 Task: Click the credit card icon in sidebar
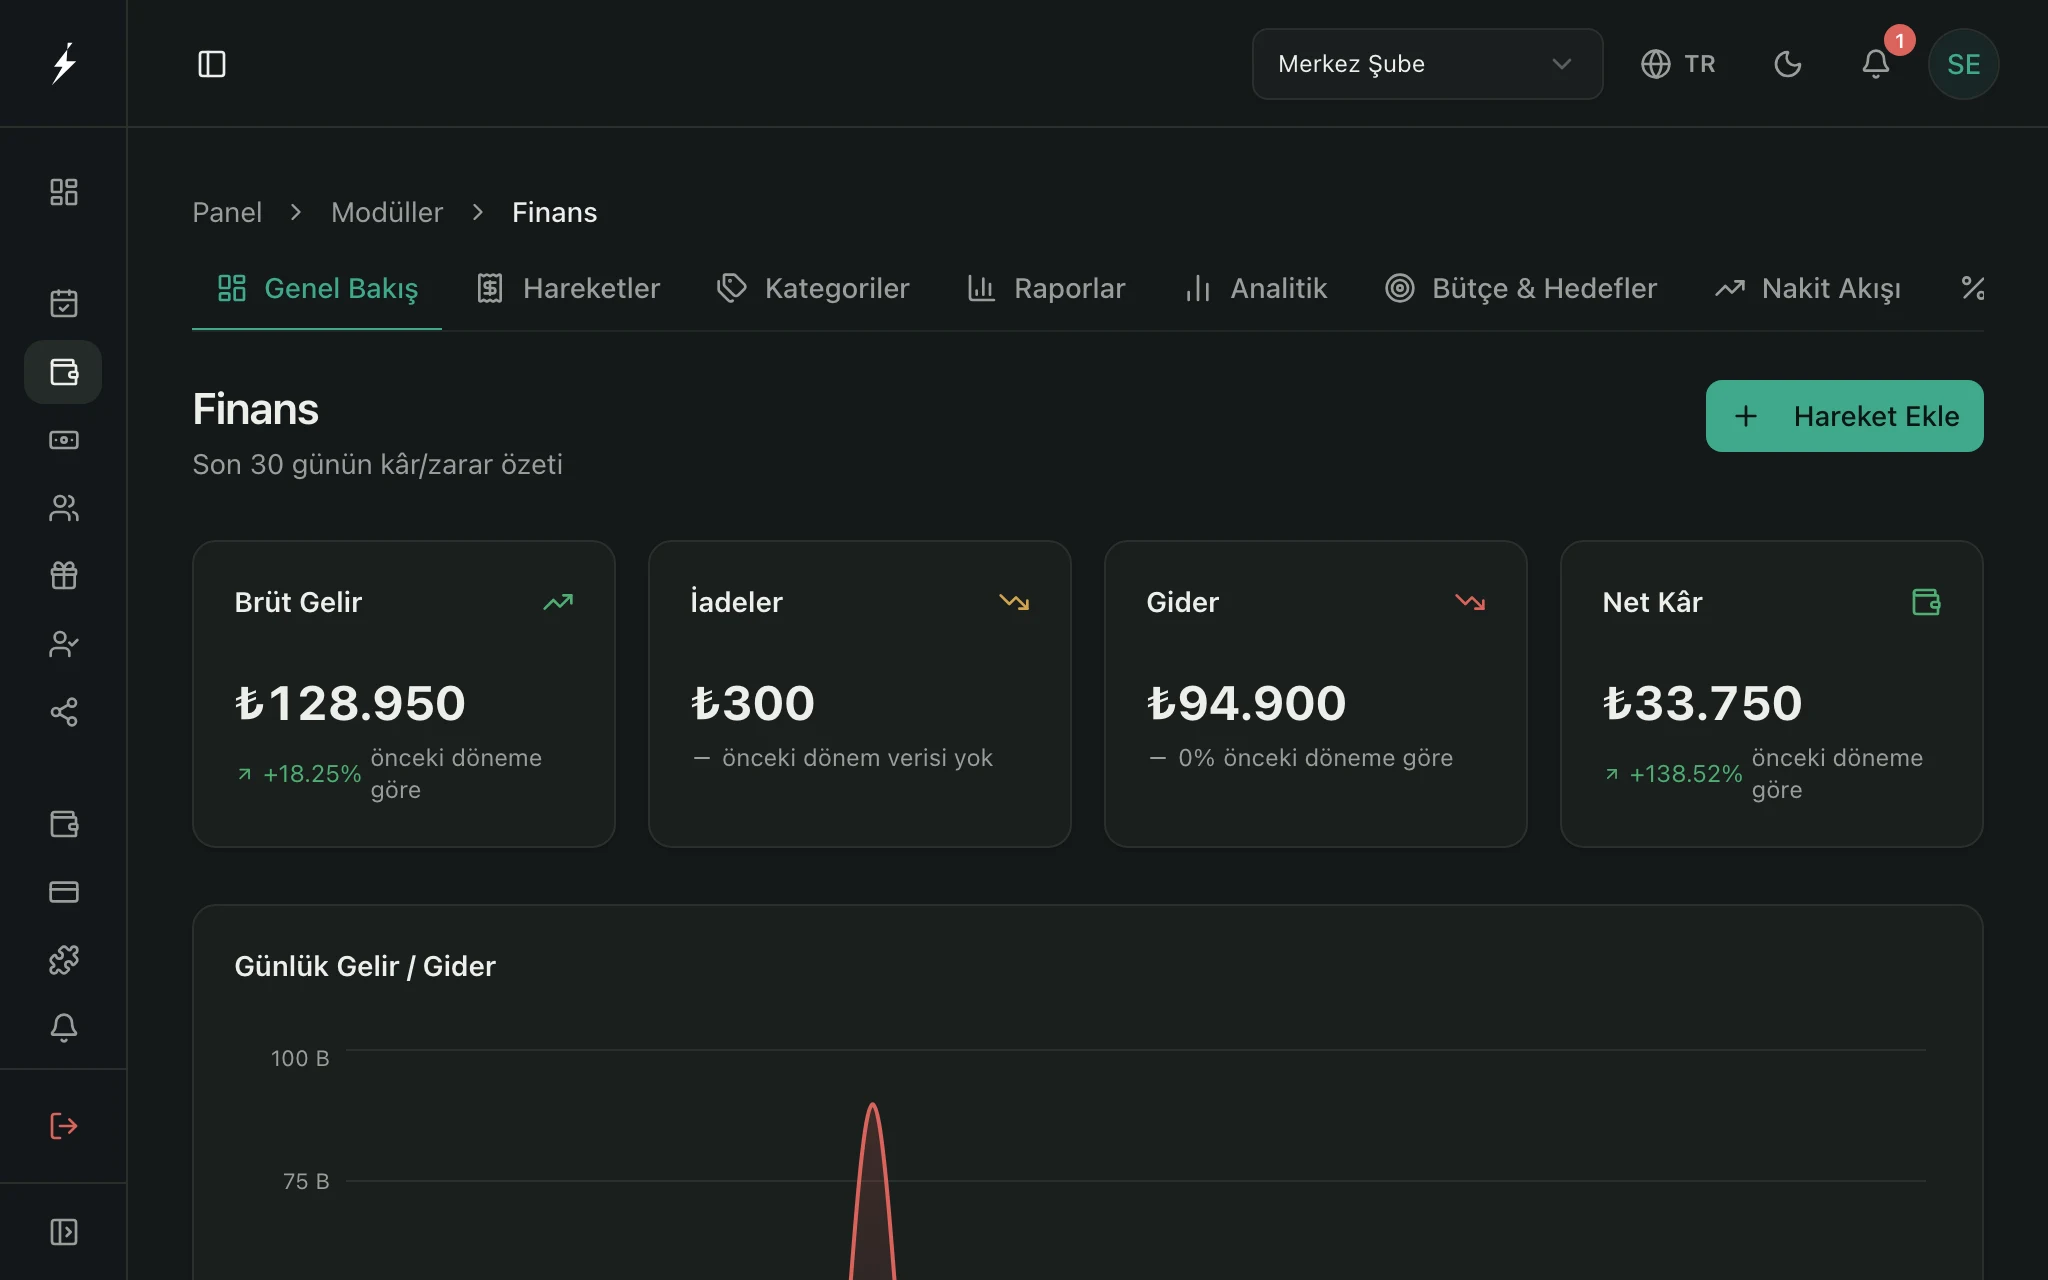[x=64, y=892]
